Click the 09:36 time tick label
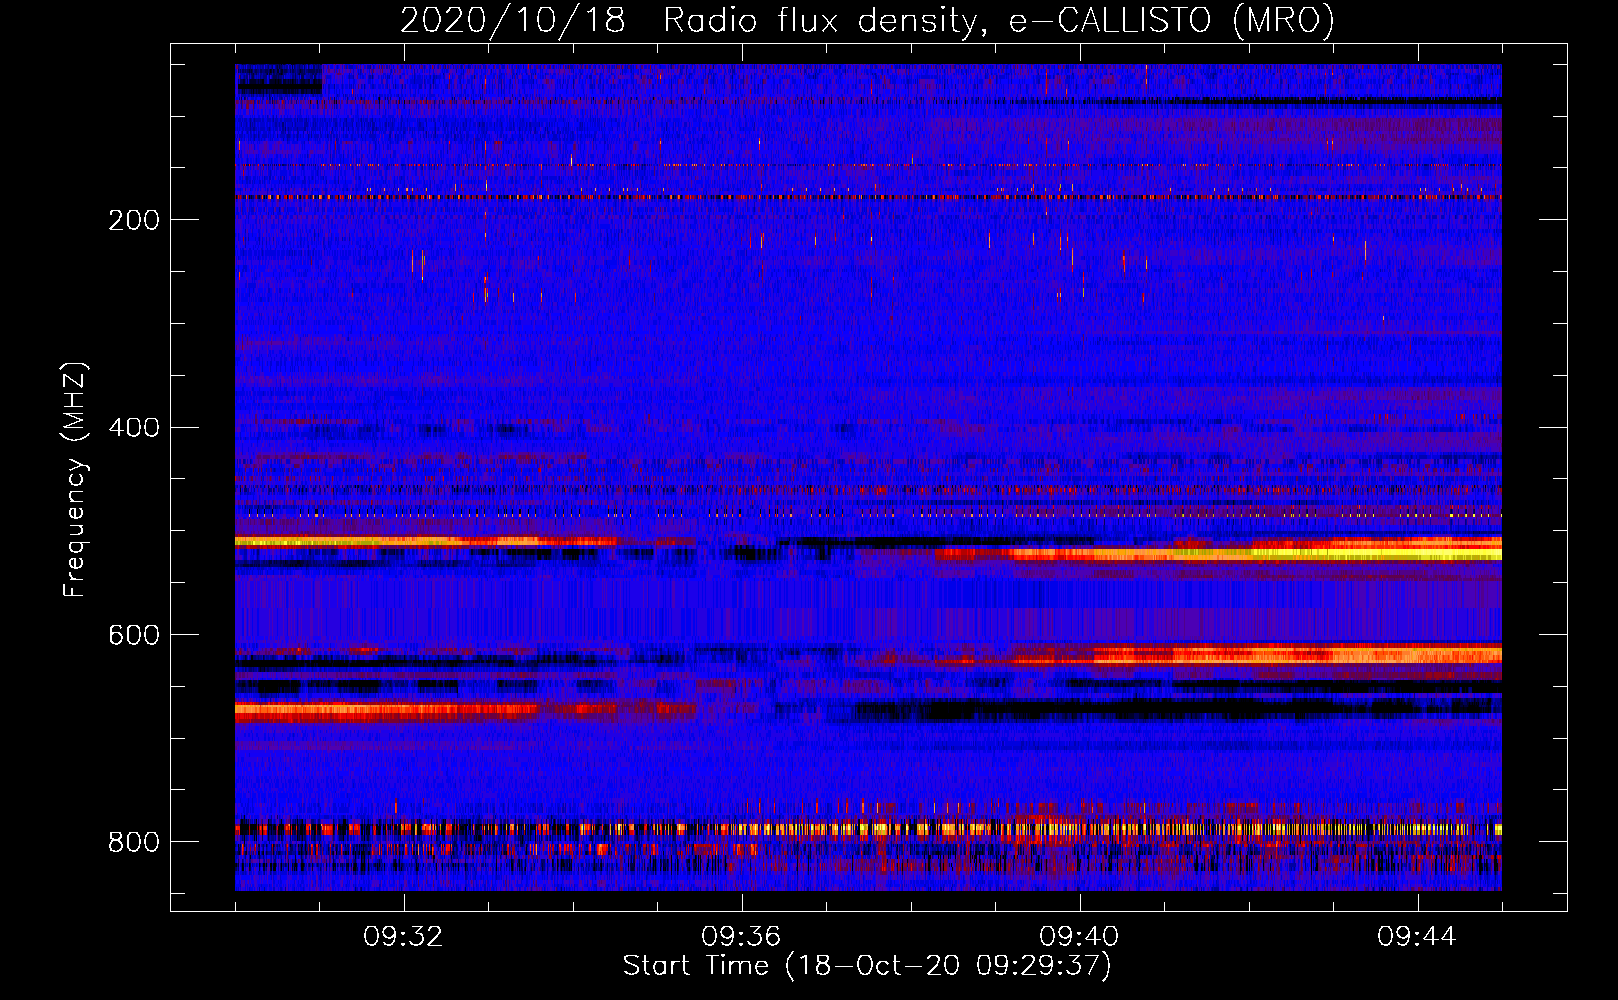This screenshot has height=1000, width=1618. click(x=741, y=937)
